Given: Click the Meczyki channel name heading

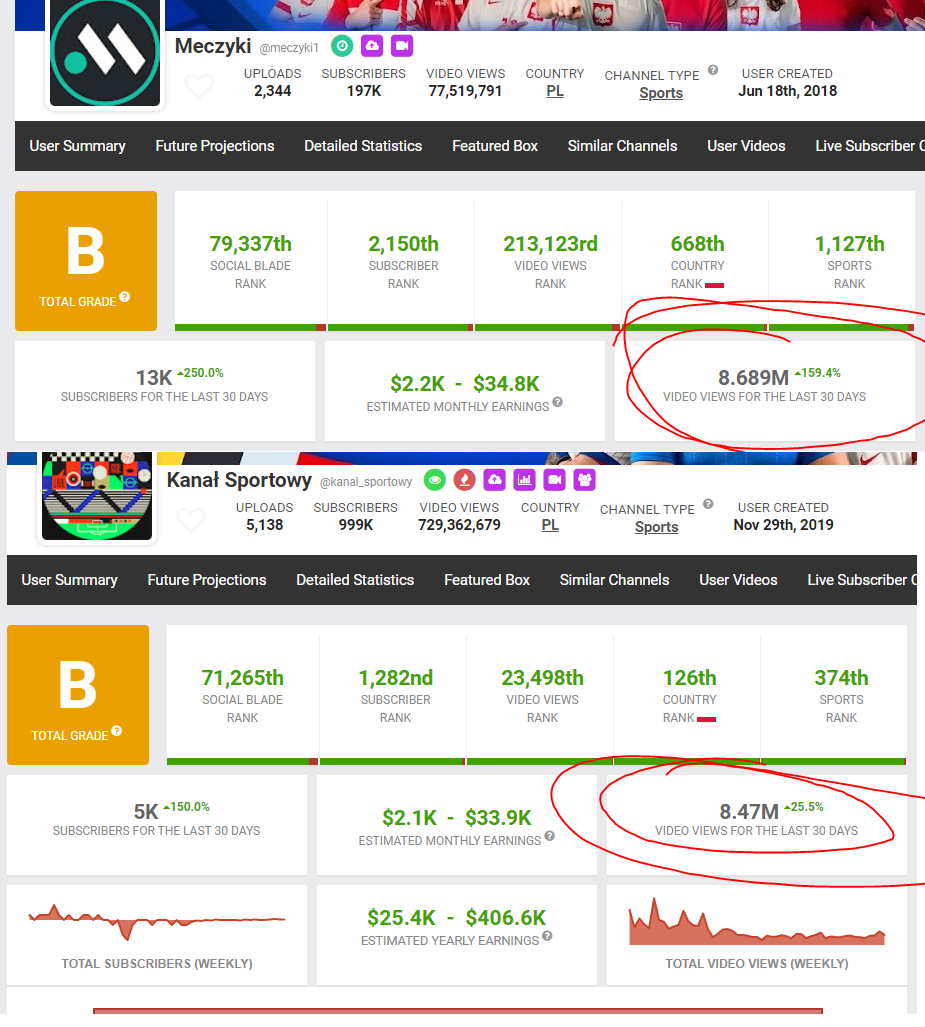Looking at the screenshot, I should [x=213, y=46].
